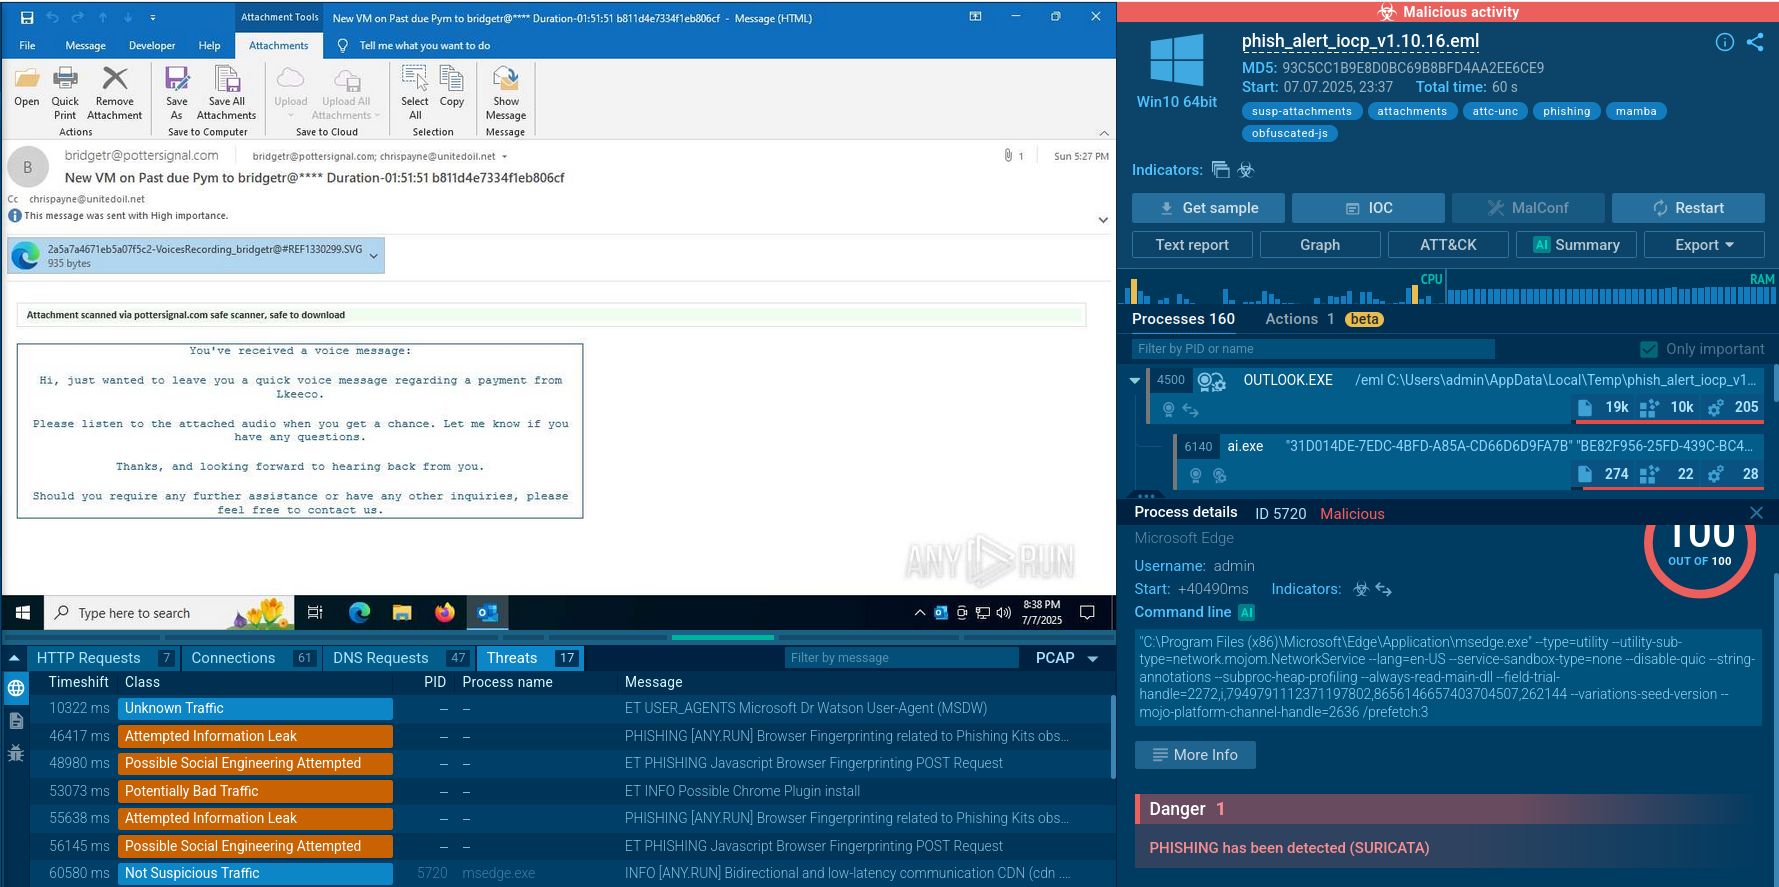Toggle the AI badge beside Command line

tap(1246, 612)
